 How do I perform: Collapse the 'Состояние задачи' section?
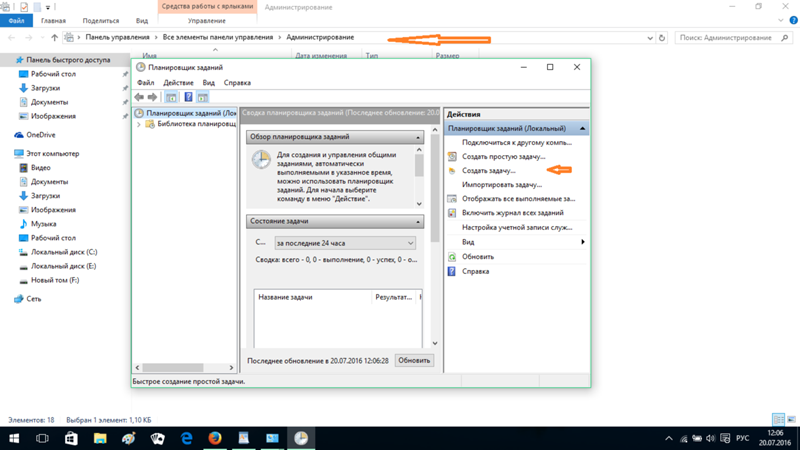[418, 221]
